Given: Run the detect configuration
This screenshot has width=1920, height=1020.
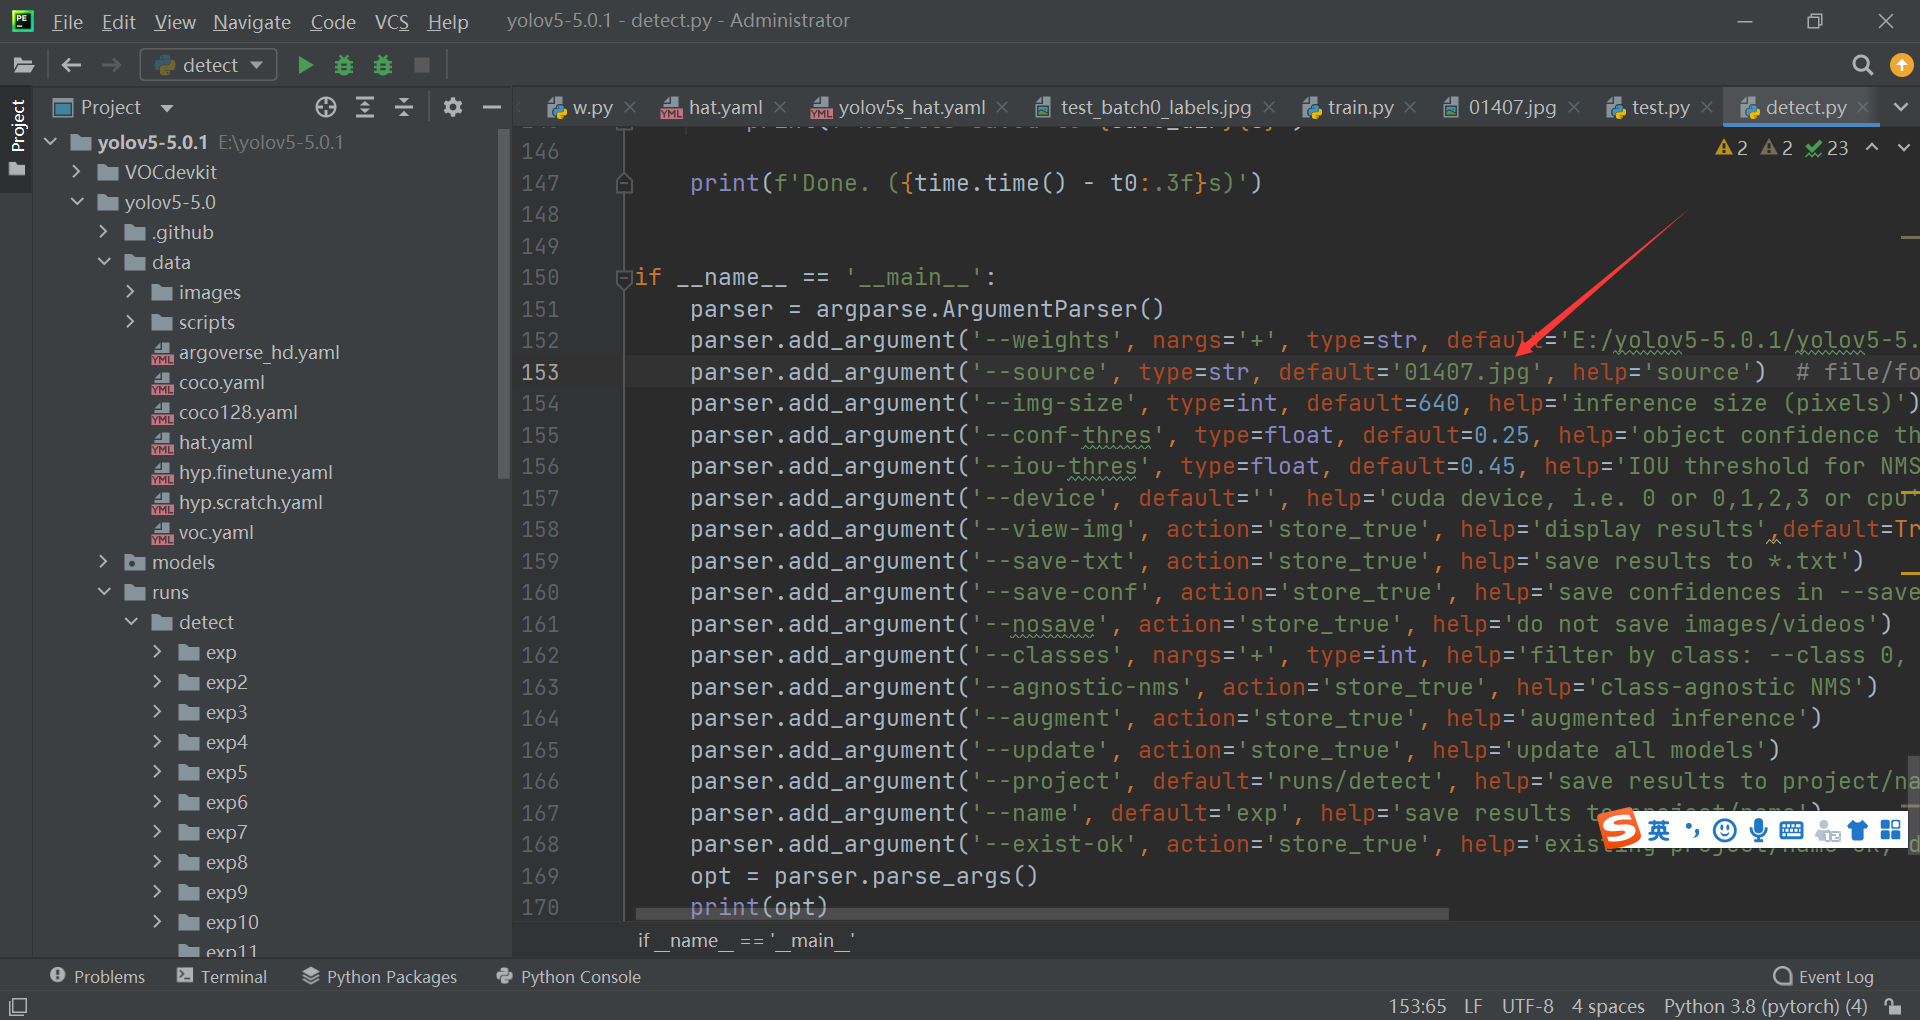Looking at the screenshot, I should click(306, 65).
